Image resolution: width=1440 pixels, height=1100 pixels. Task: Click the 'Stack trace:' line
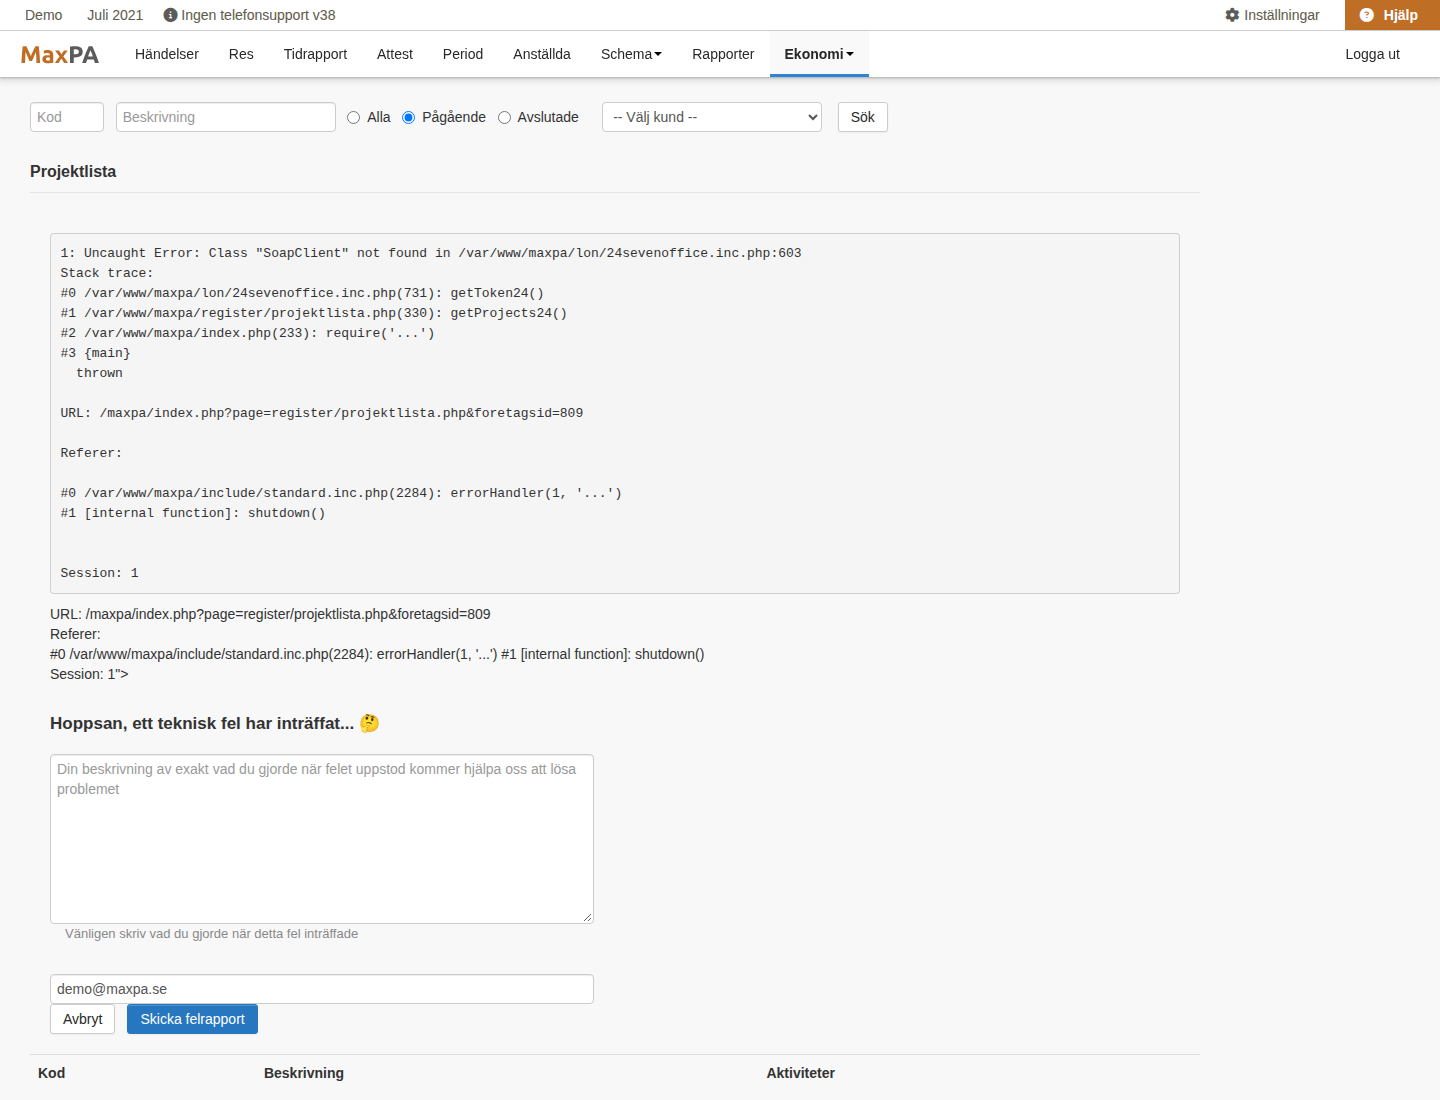tap(107, 273)
